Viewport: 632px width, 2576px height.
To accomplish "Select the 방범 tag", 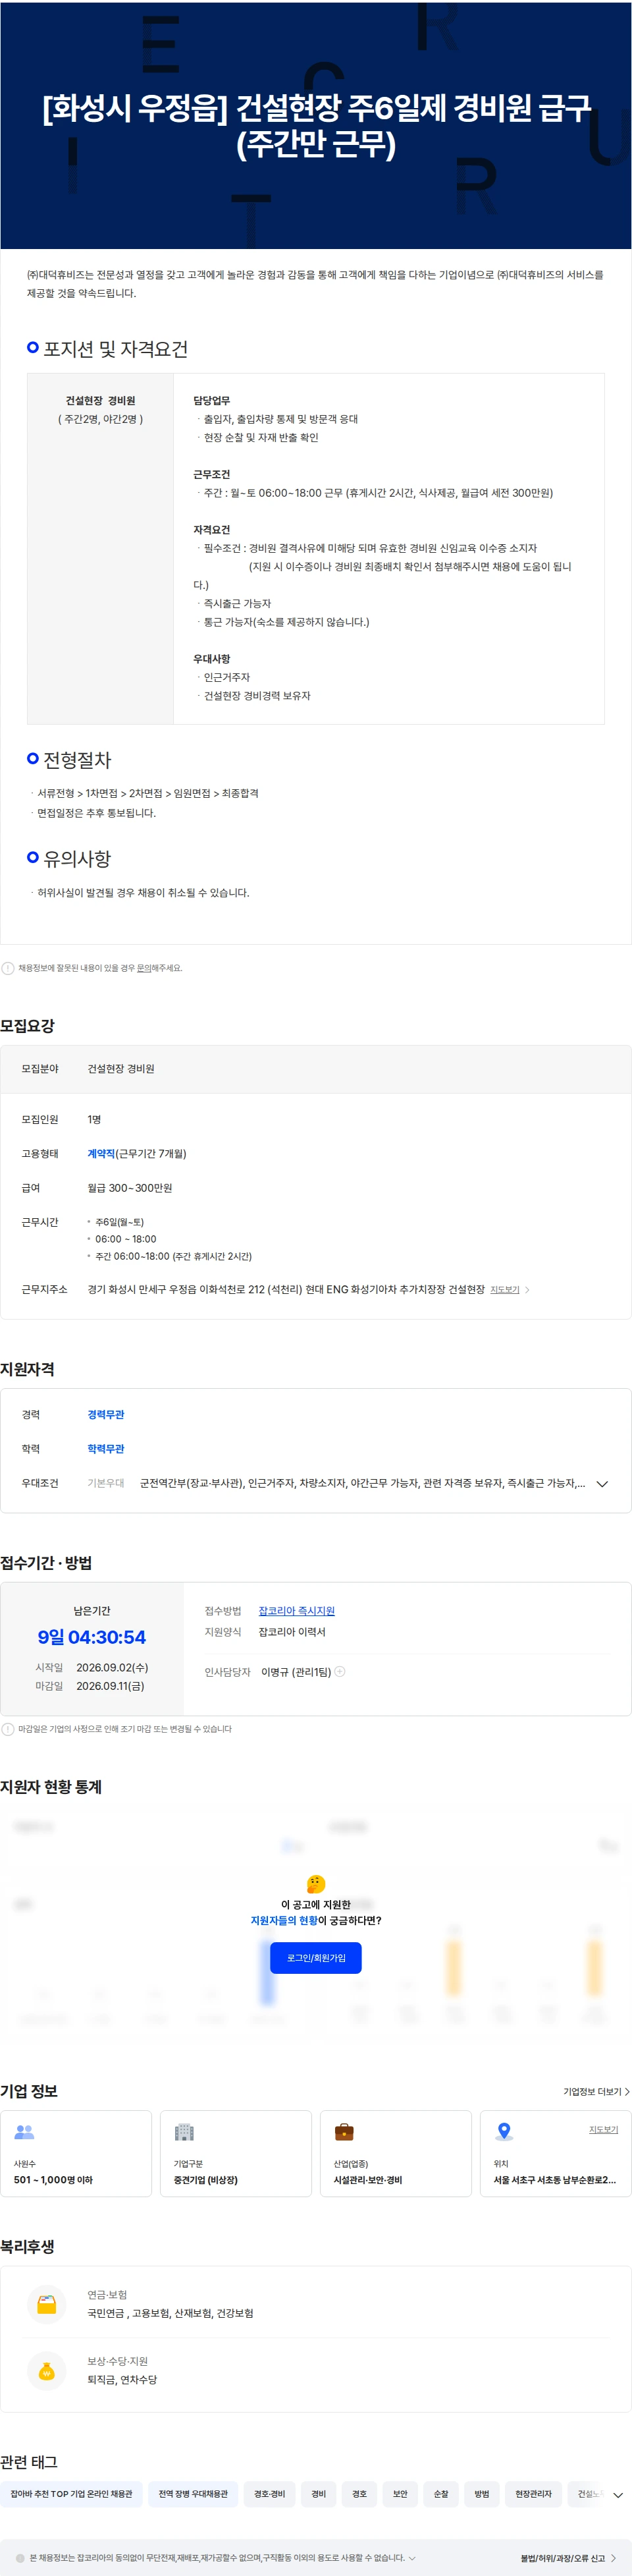I will tap(482, 2494).
